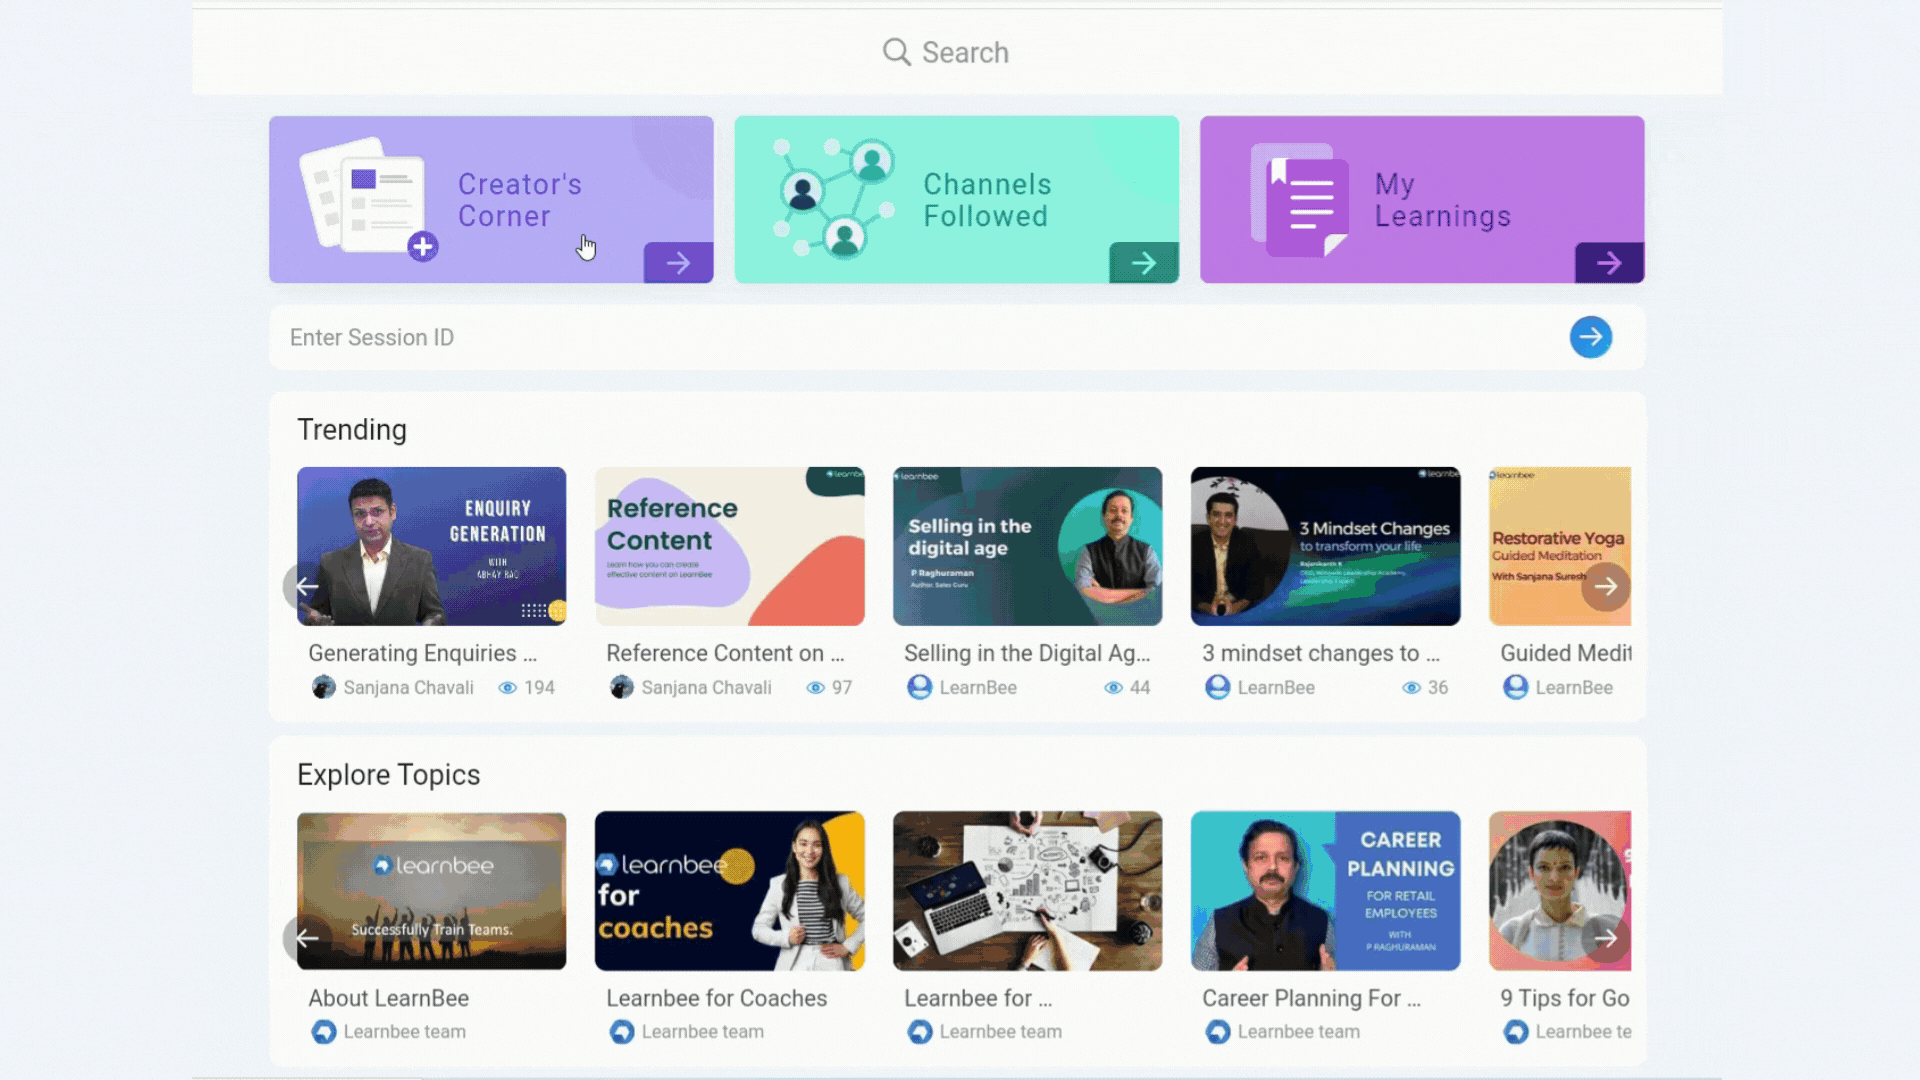The width and height of the screenshot is (1920, 1080).
Task: Open About LearnBee topic thumbnail
Action: pyautogui.click(x=431, y=891)
